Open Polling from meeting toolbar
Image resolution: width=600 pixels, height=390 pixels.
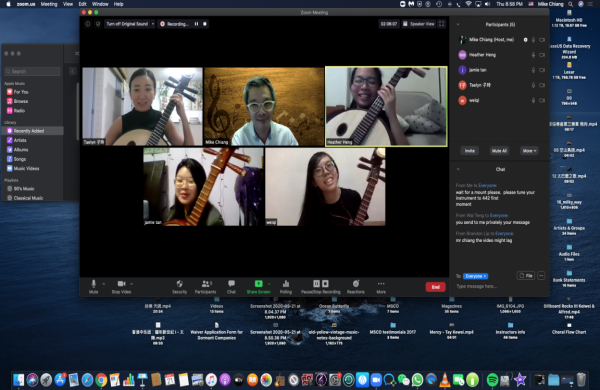(285, 286)
